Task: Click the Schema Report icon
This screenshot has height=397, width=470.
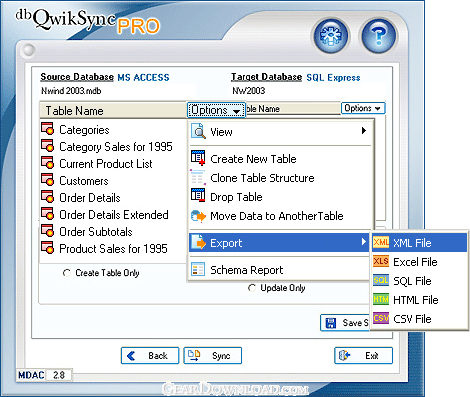Action: coord(198,269)
